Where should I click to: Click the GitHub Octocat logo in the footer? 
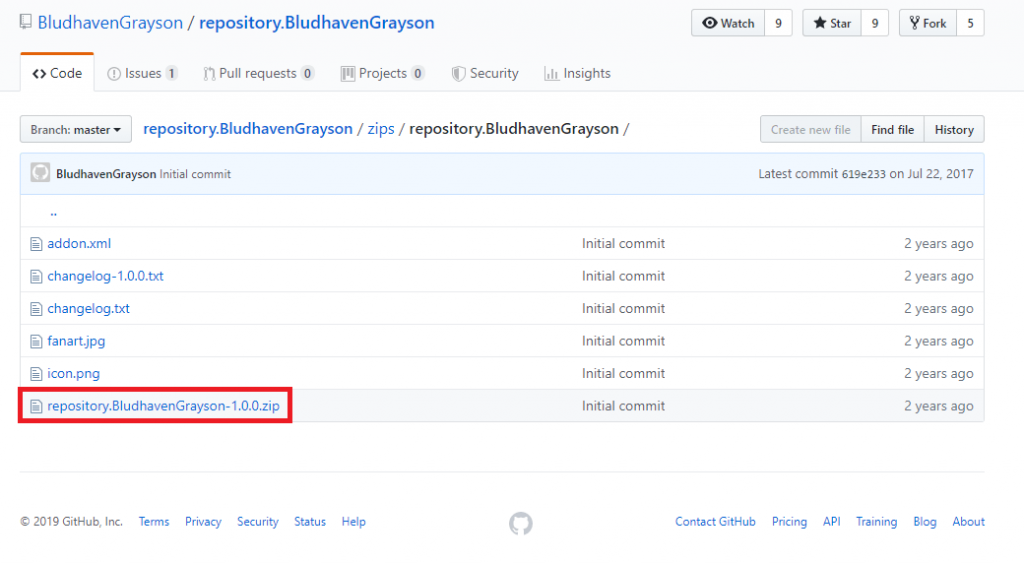[521, 523]
